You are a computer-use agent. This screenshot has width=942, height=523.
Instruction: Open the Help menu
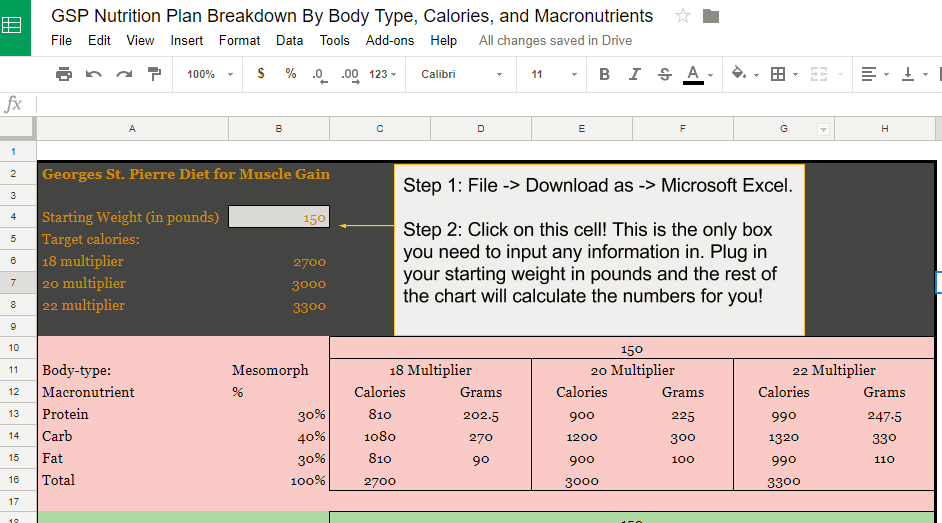tap(443, 40)
